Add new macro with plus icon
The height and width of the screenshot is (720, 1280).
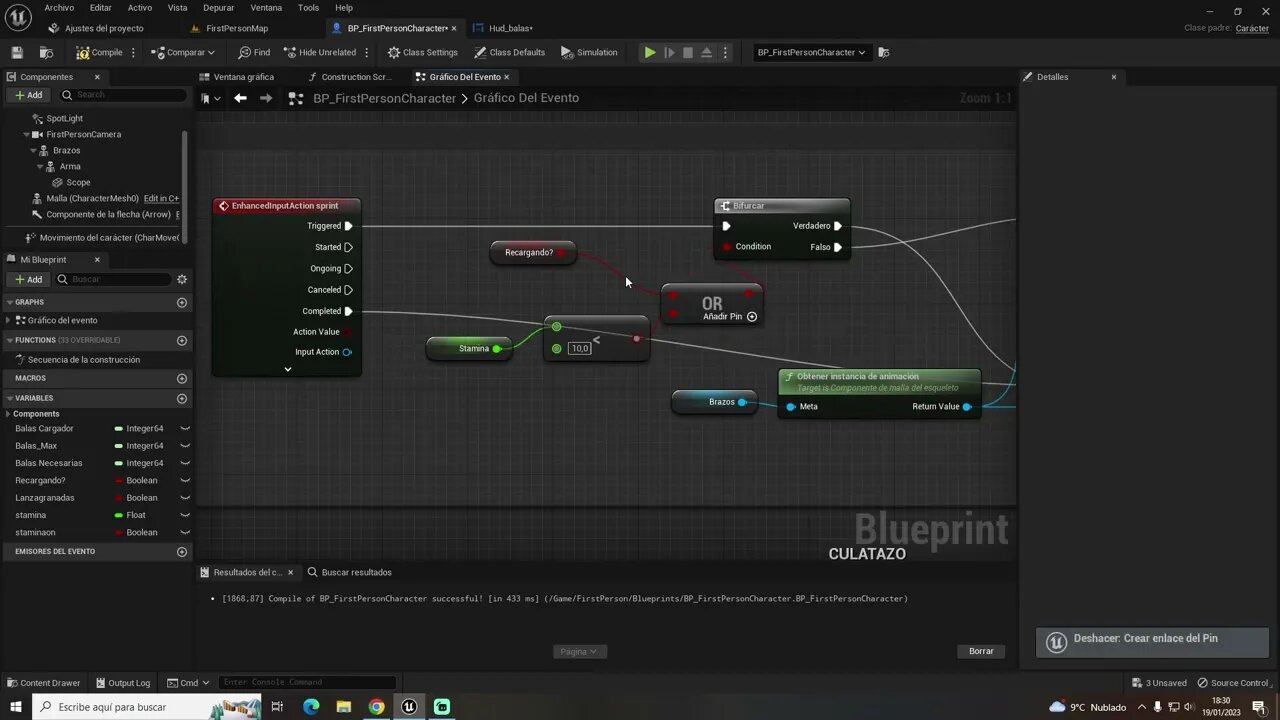(182, 378)
